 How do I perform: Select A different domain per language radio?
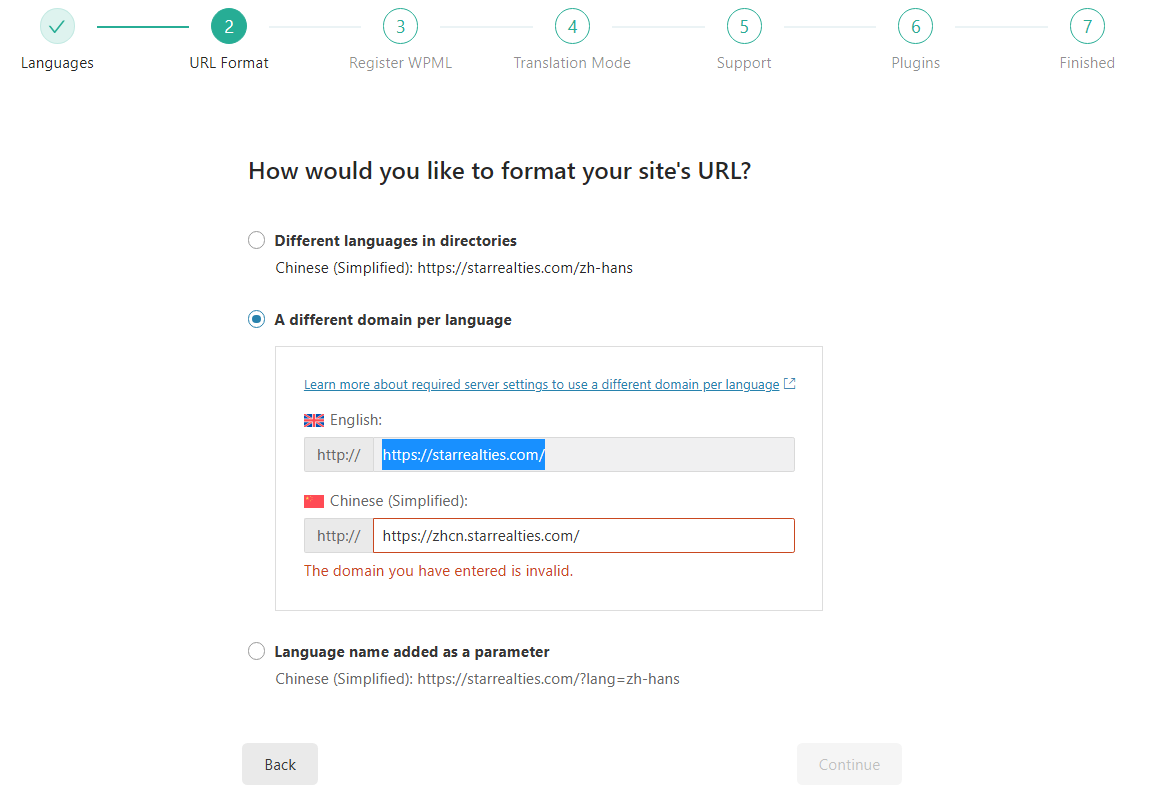click(256, 319)
